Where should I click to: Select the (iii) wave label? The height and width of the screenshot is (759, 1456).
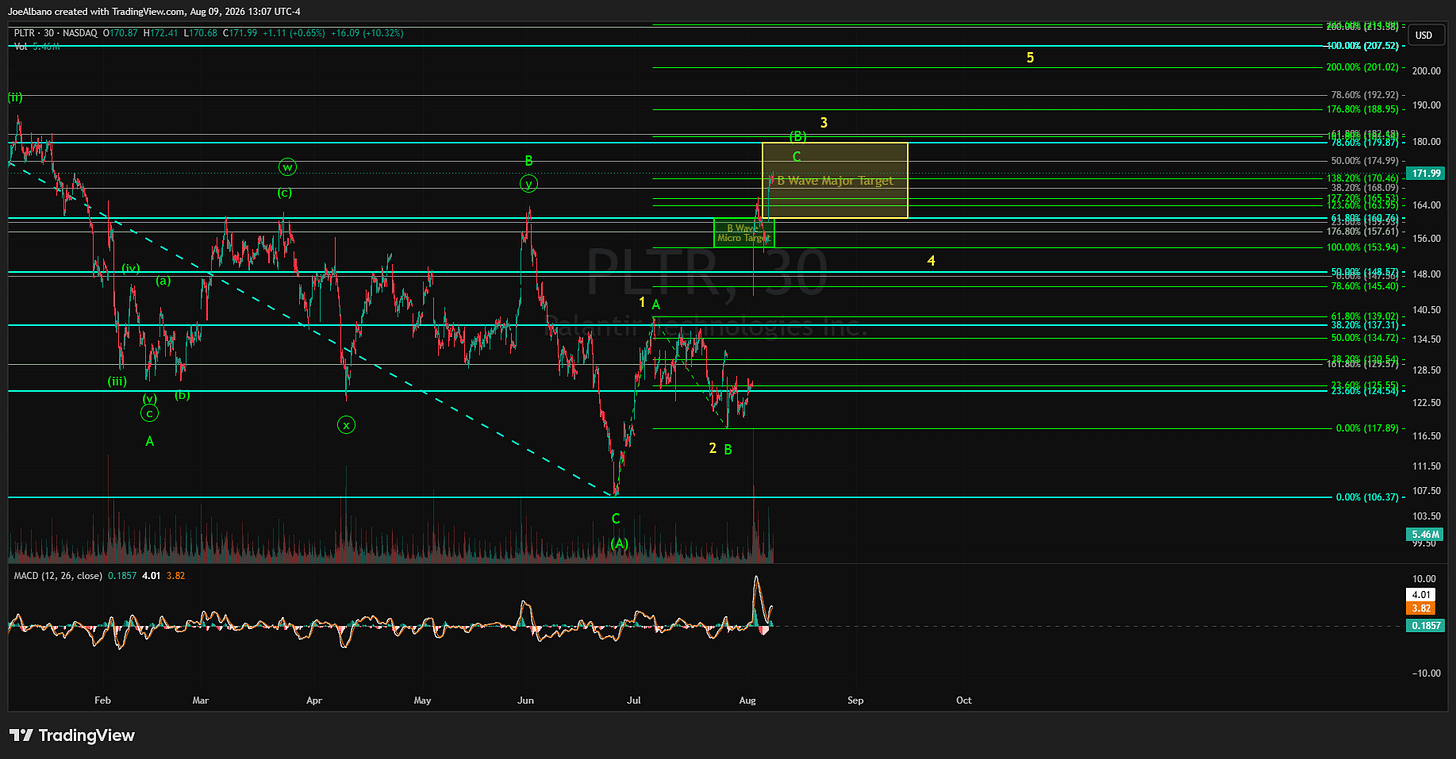[118, 381]
